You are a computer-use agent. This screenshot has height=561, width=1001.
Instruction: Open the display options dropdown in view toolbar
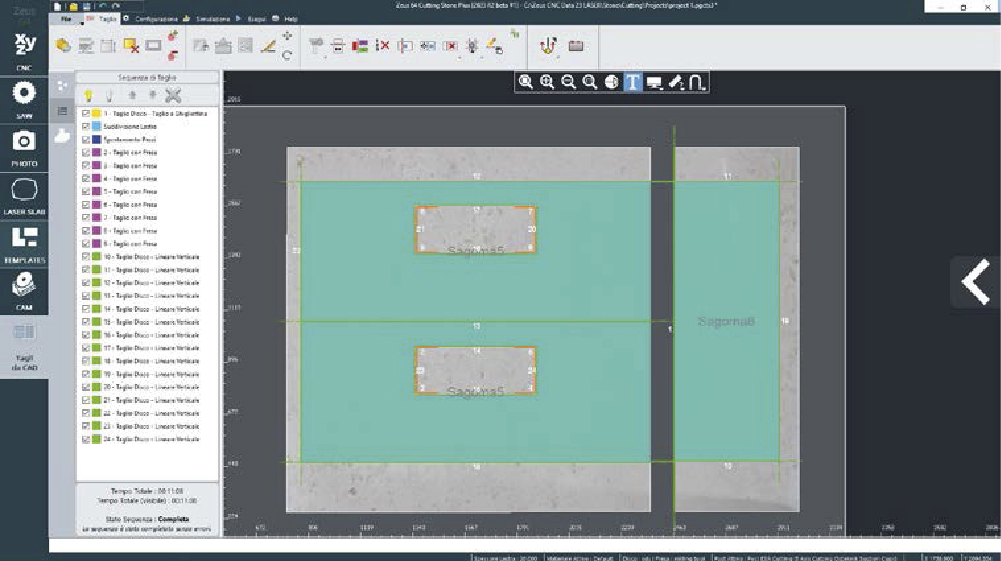click(x=654, y=83)
